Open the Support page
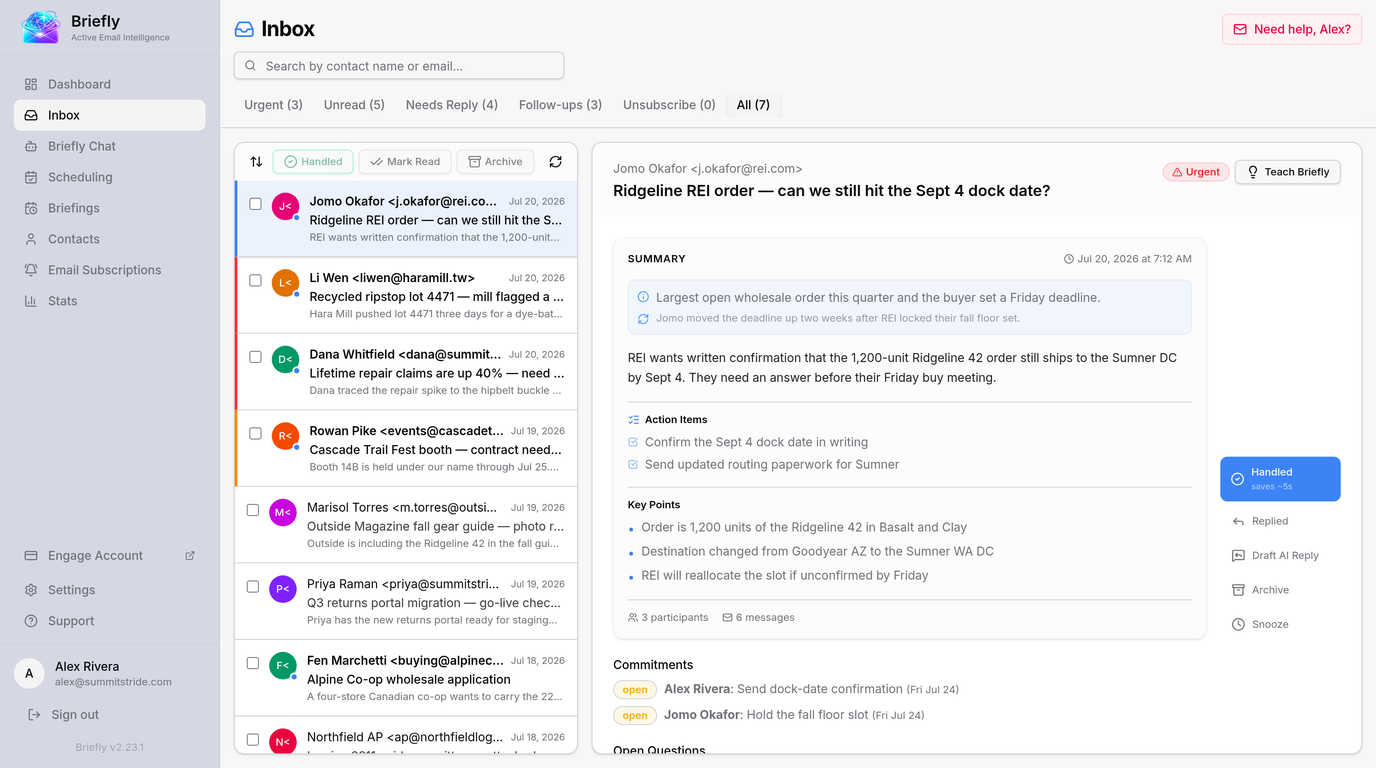Image resolution: width=1376 pixels, height=768 pixels. (x=110, y=621)
